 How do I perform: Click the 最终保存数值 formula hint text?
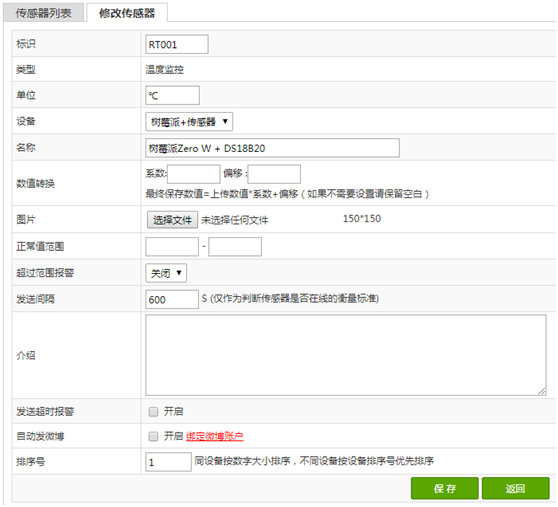[x=287, y=194]
